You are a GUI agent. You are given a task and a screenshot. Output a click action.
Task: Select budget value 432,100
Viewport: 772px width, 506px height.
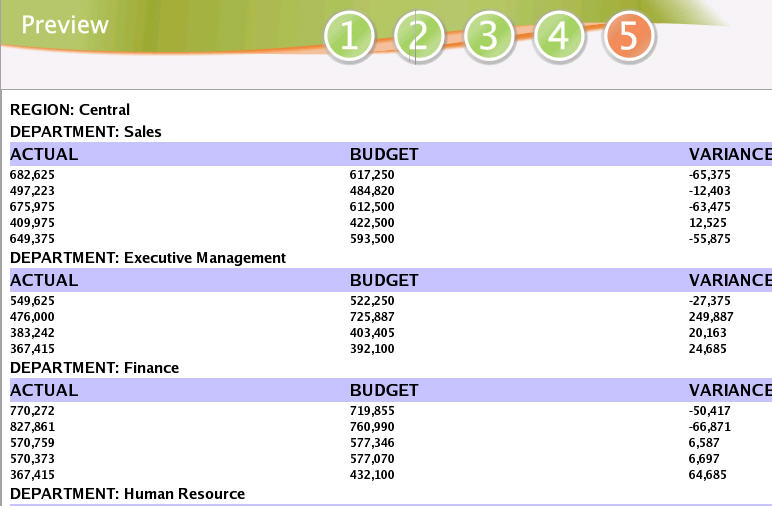click(372, 475)
